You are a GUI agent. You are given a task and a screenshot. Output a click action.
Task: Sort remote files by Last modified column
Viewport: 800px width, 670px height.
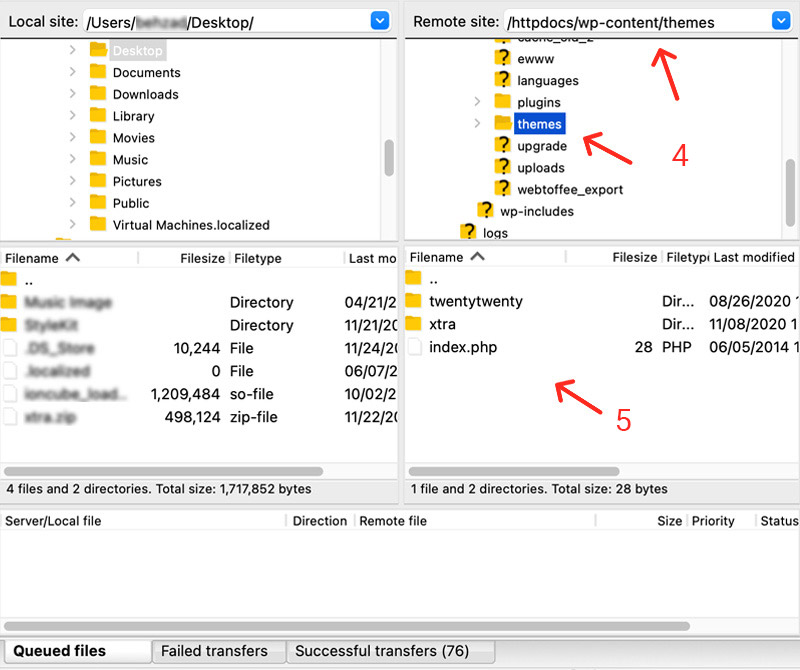(753, 257)
